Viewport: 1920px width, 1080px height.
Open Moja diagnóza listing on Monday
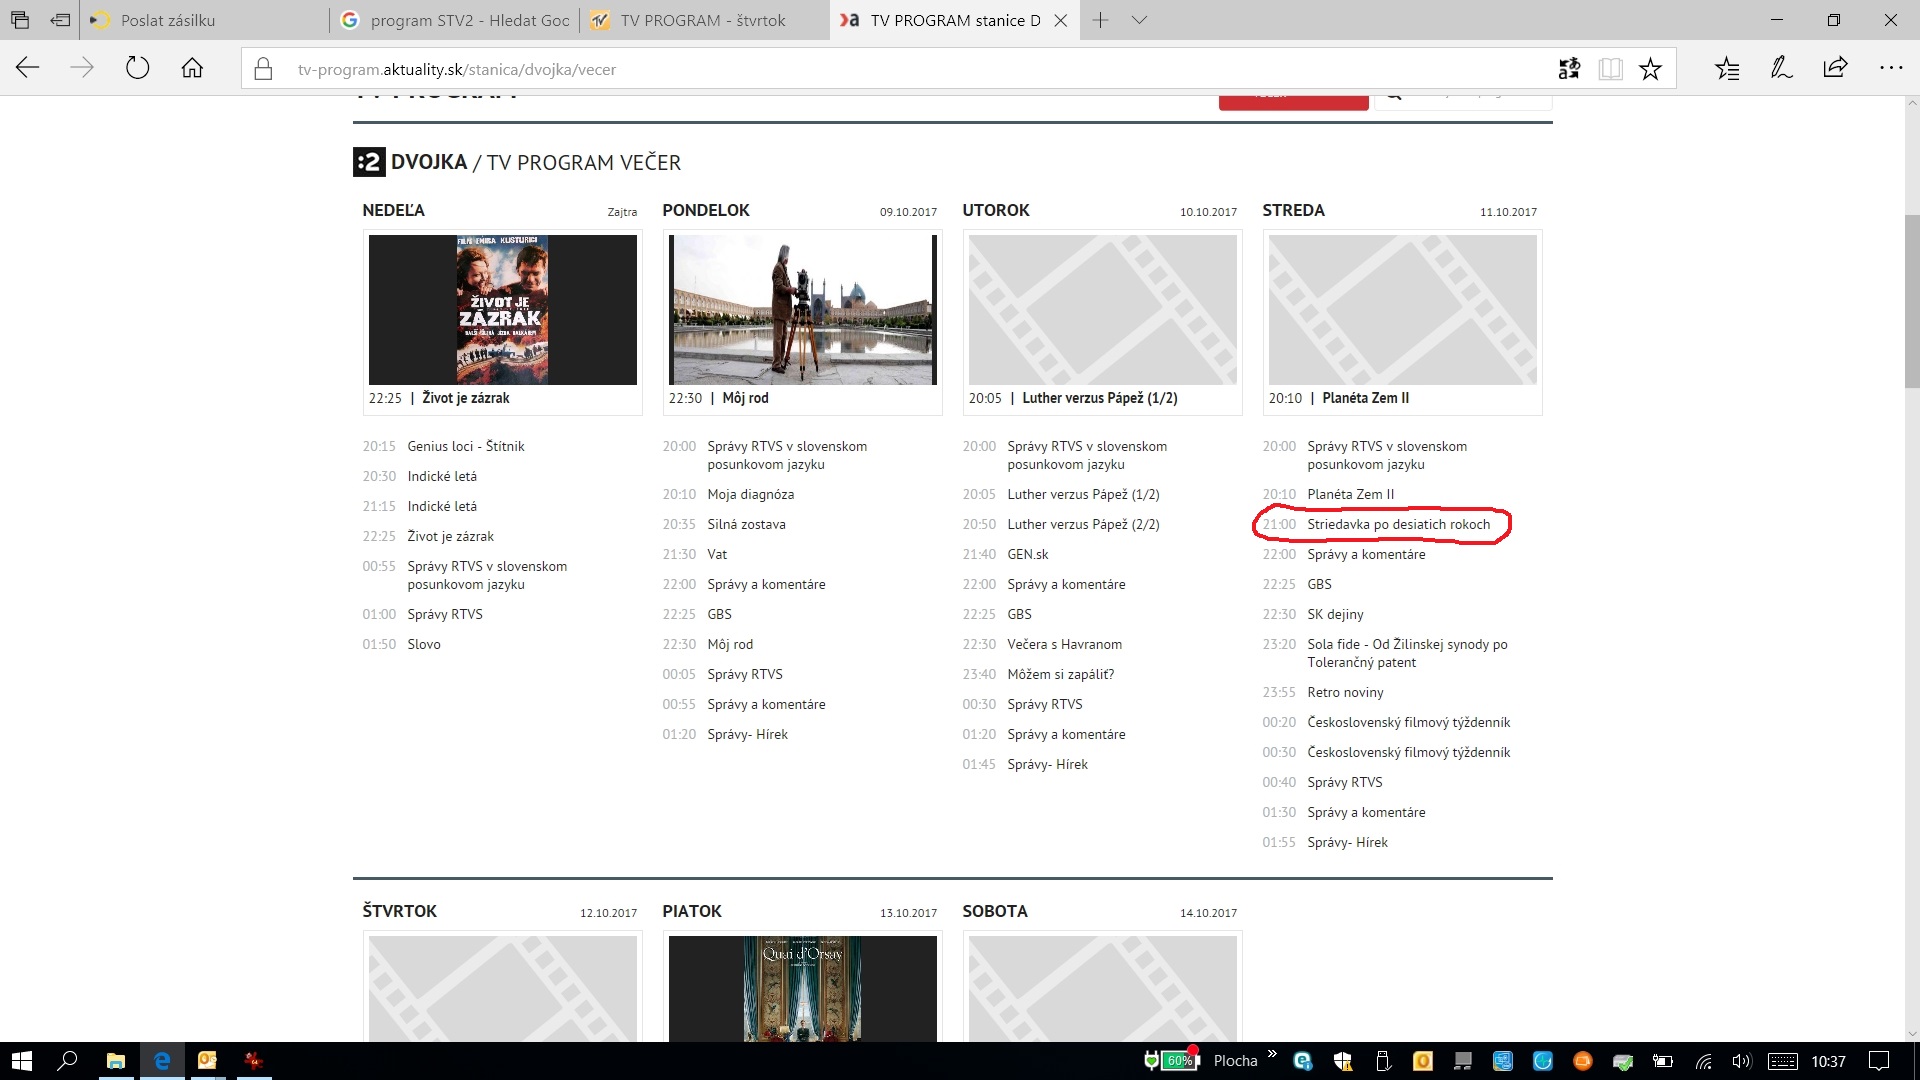click(x=750, y=494)
